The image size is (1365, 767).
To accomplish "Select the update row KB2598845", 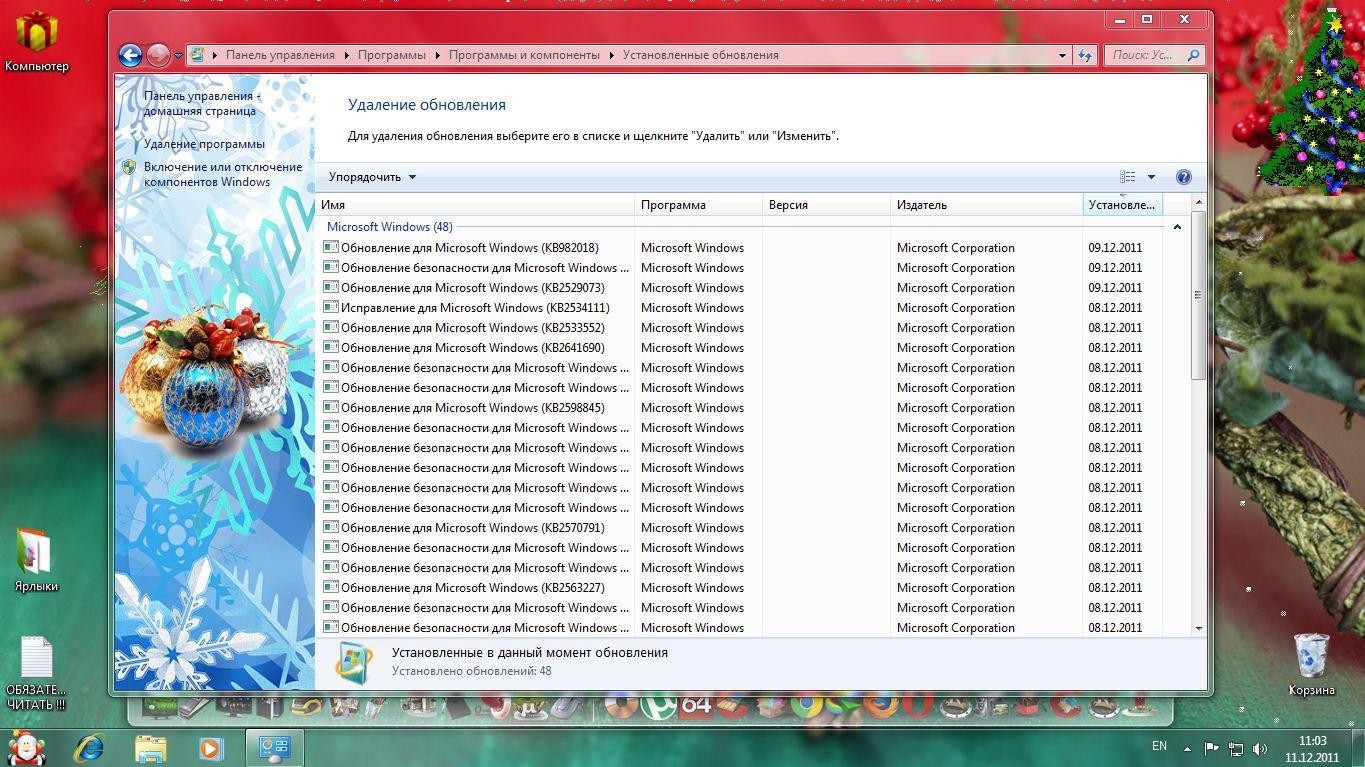I will [742, 407].
